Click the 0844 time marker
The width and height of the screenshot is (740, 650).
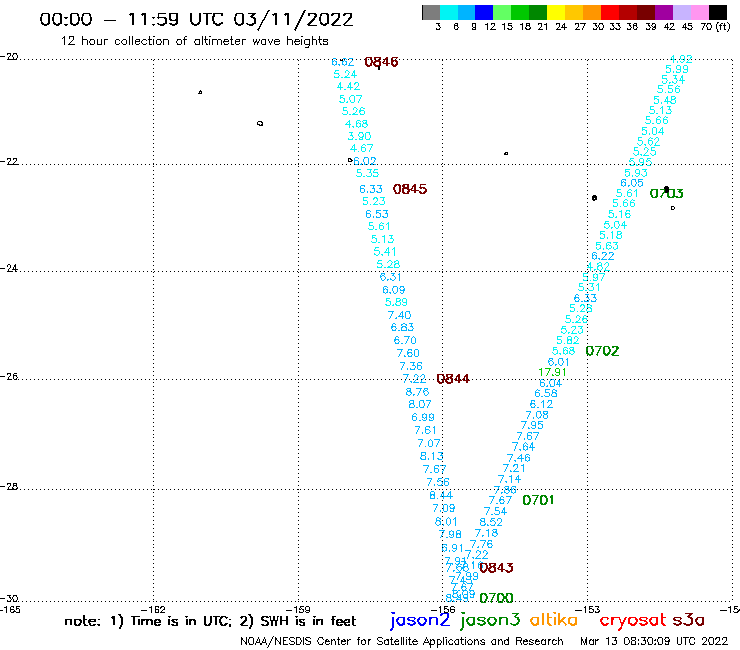pyautogui.click(x=453, y=379)
